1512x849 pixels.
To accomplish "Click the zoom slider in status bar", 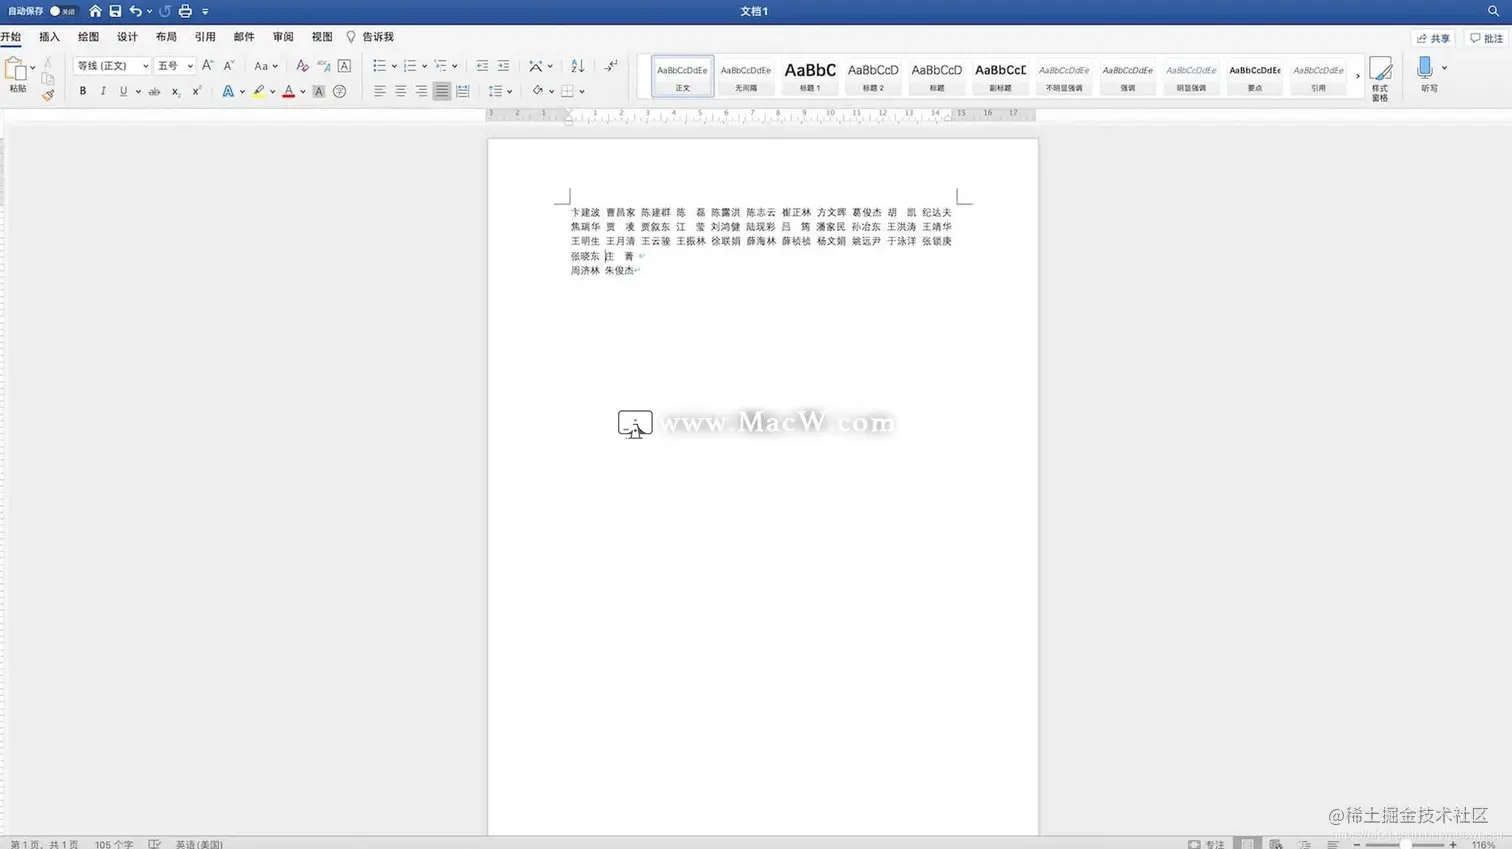I will pos(1405,844).
